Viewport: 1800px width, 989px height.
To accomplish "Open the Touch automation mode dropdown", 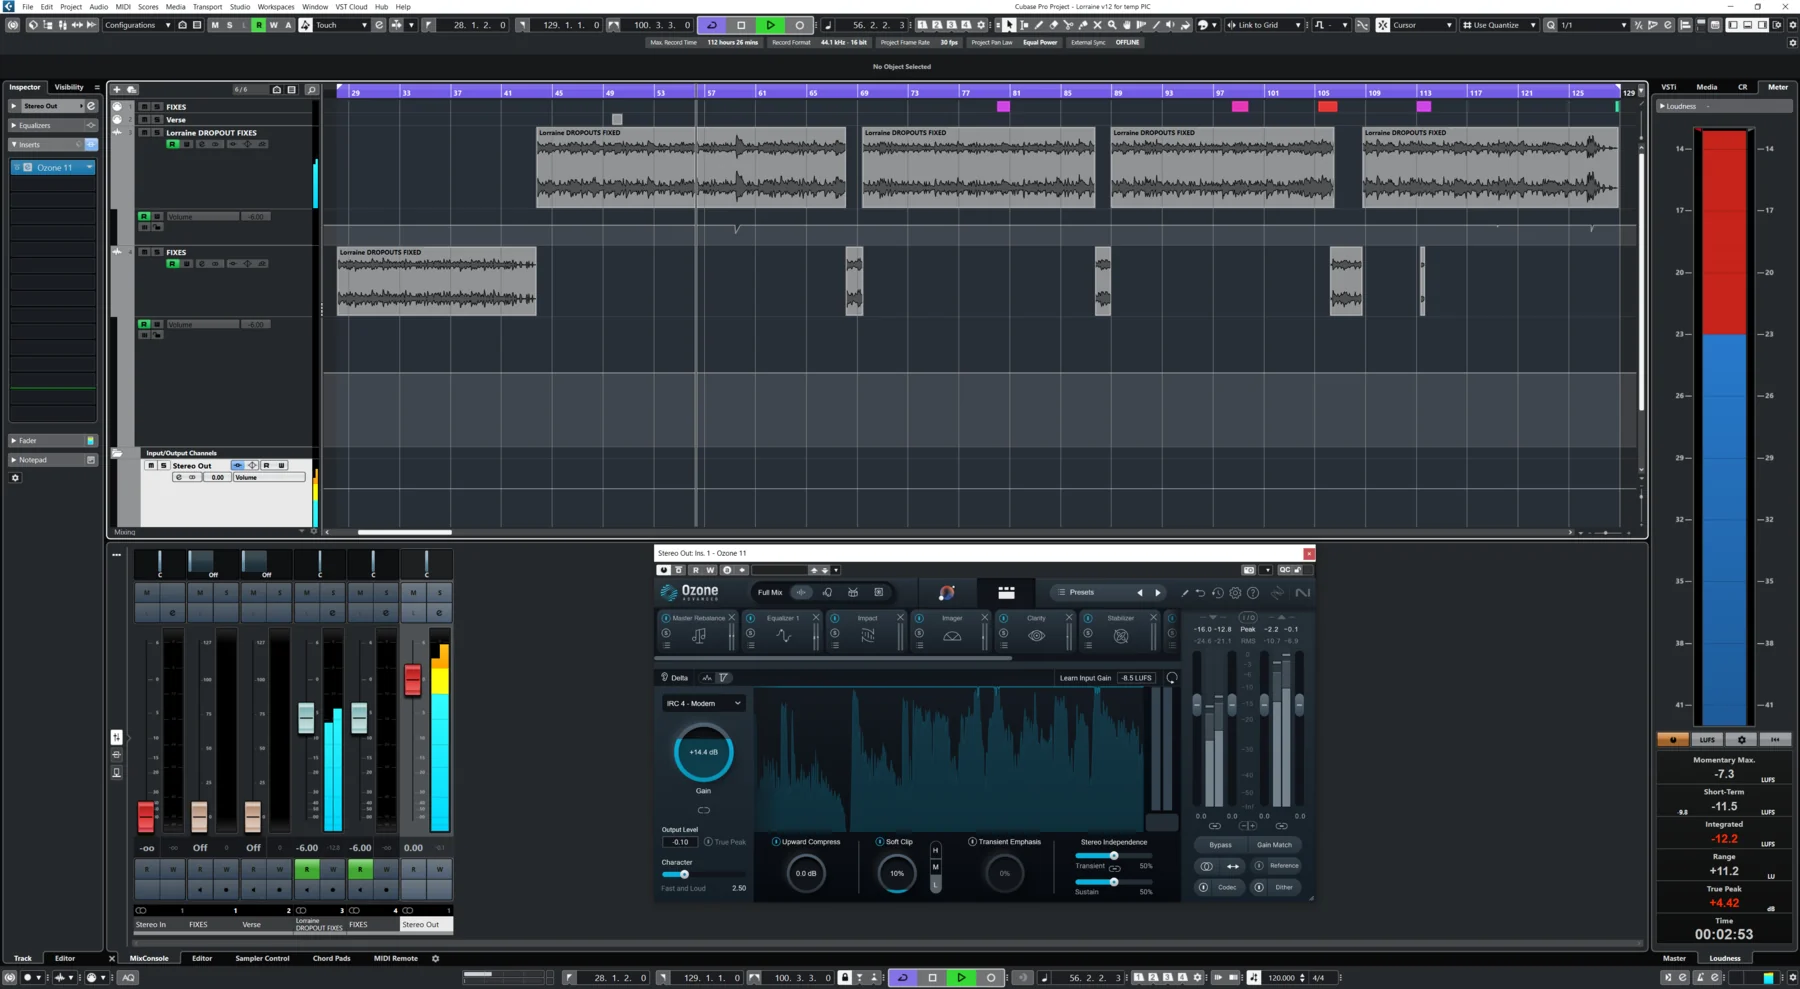I will coord(341,25).
